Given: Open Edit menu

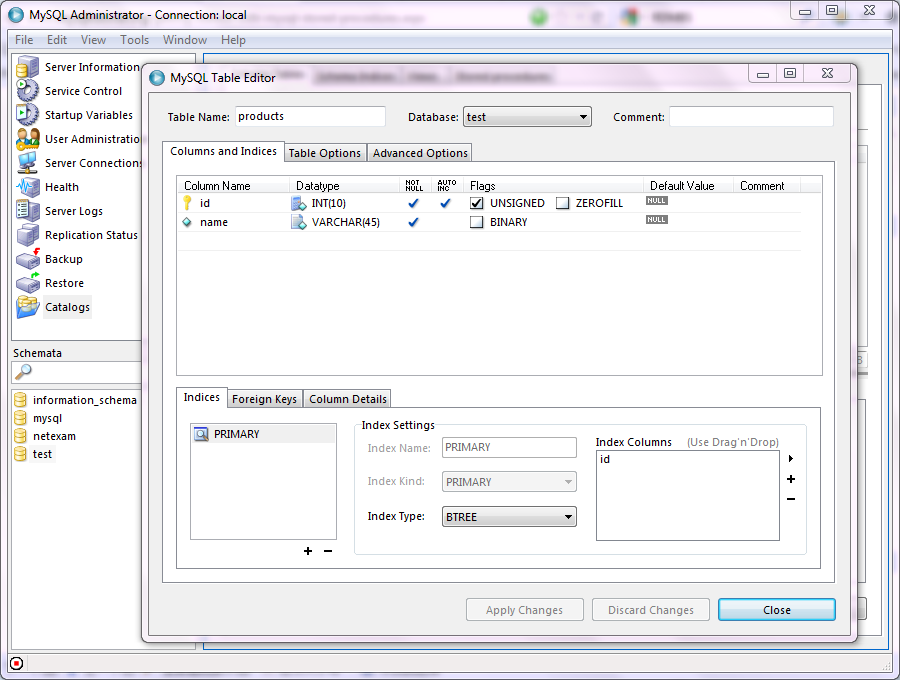Looking at the screenshot, I should click(57, 40).
